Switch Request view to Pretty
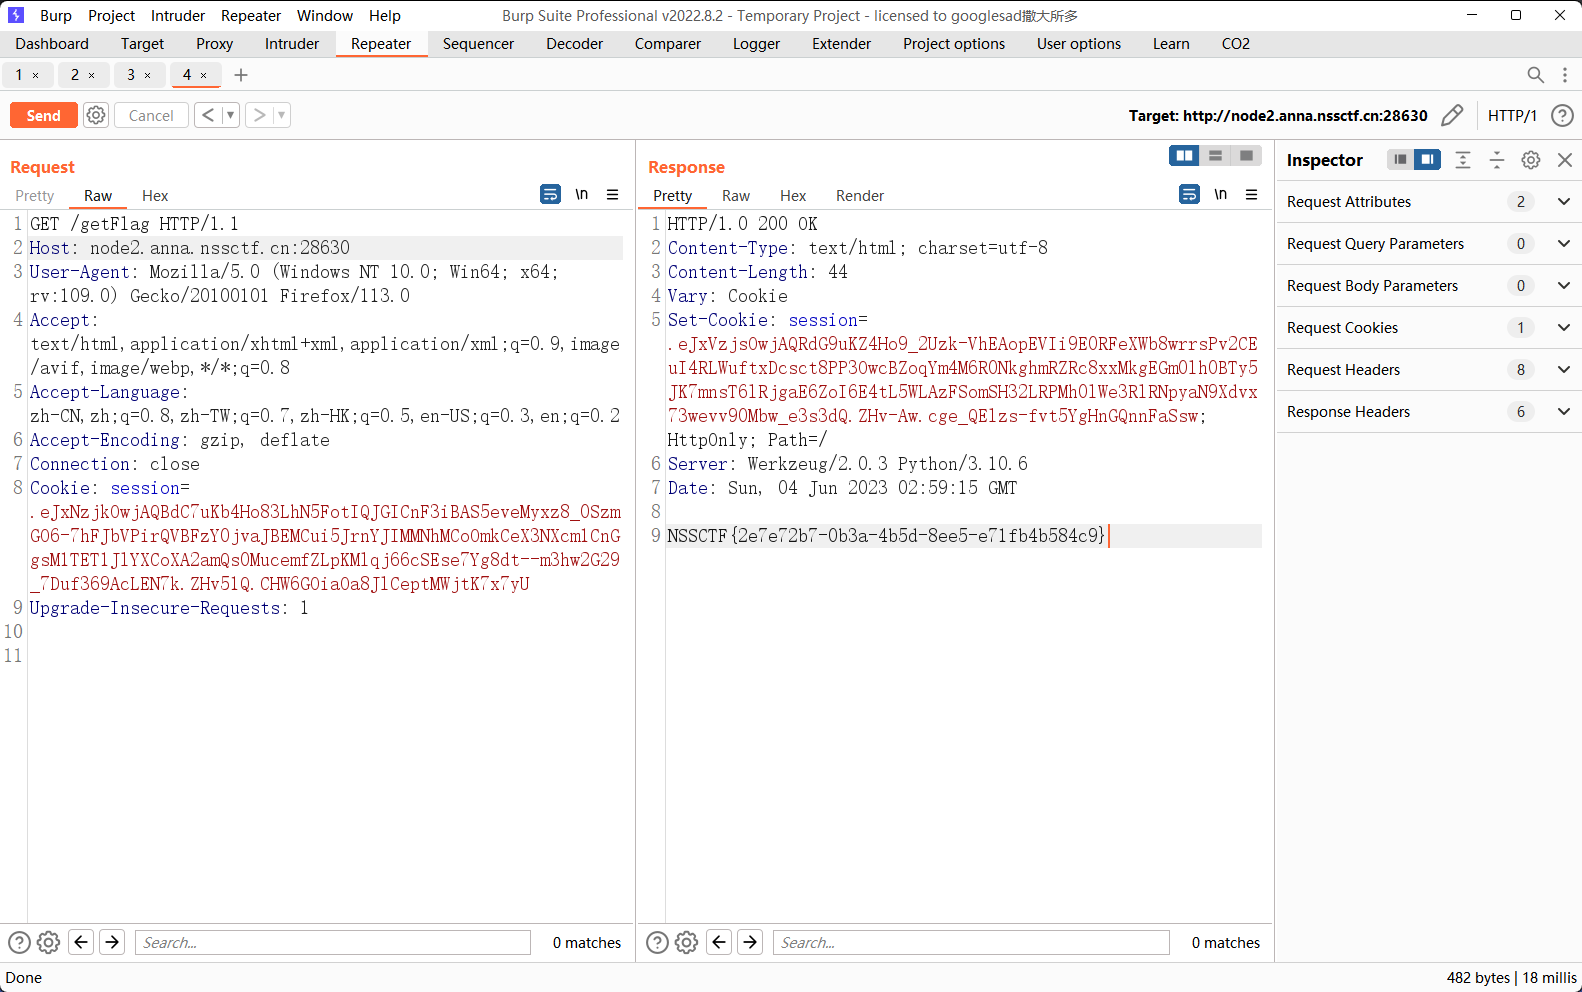 pyautogui.click(x=35, y=196)
